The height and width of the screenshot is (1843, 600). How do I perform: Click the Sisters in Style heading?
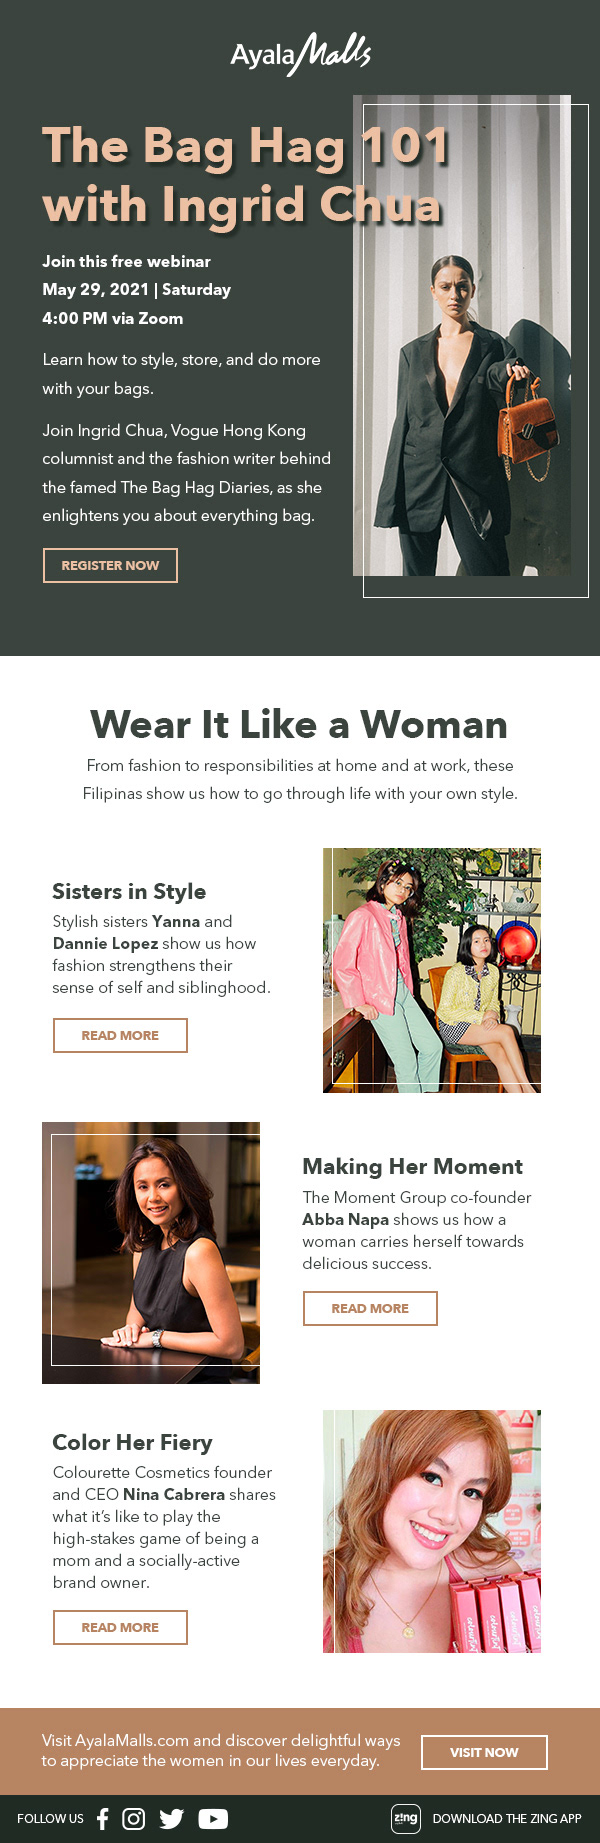point(129,891)
